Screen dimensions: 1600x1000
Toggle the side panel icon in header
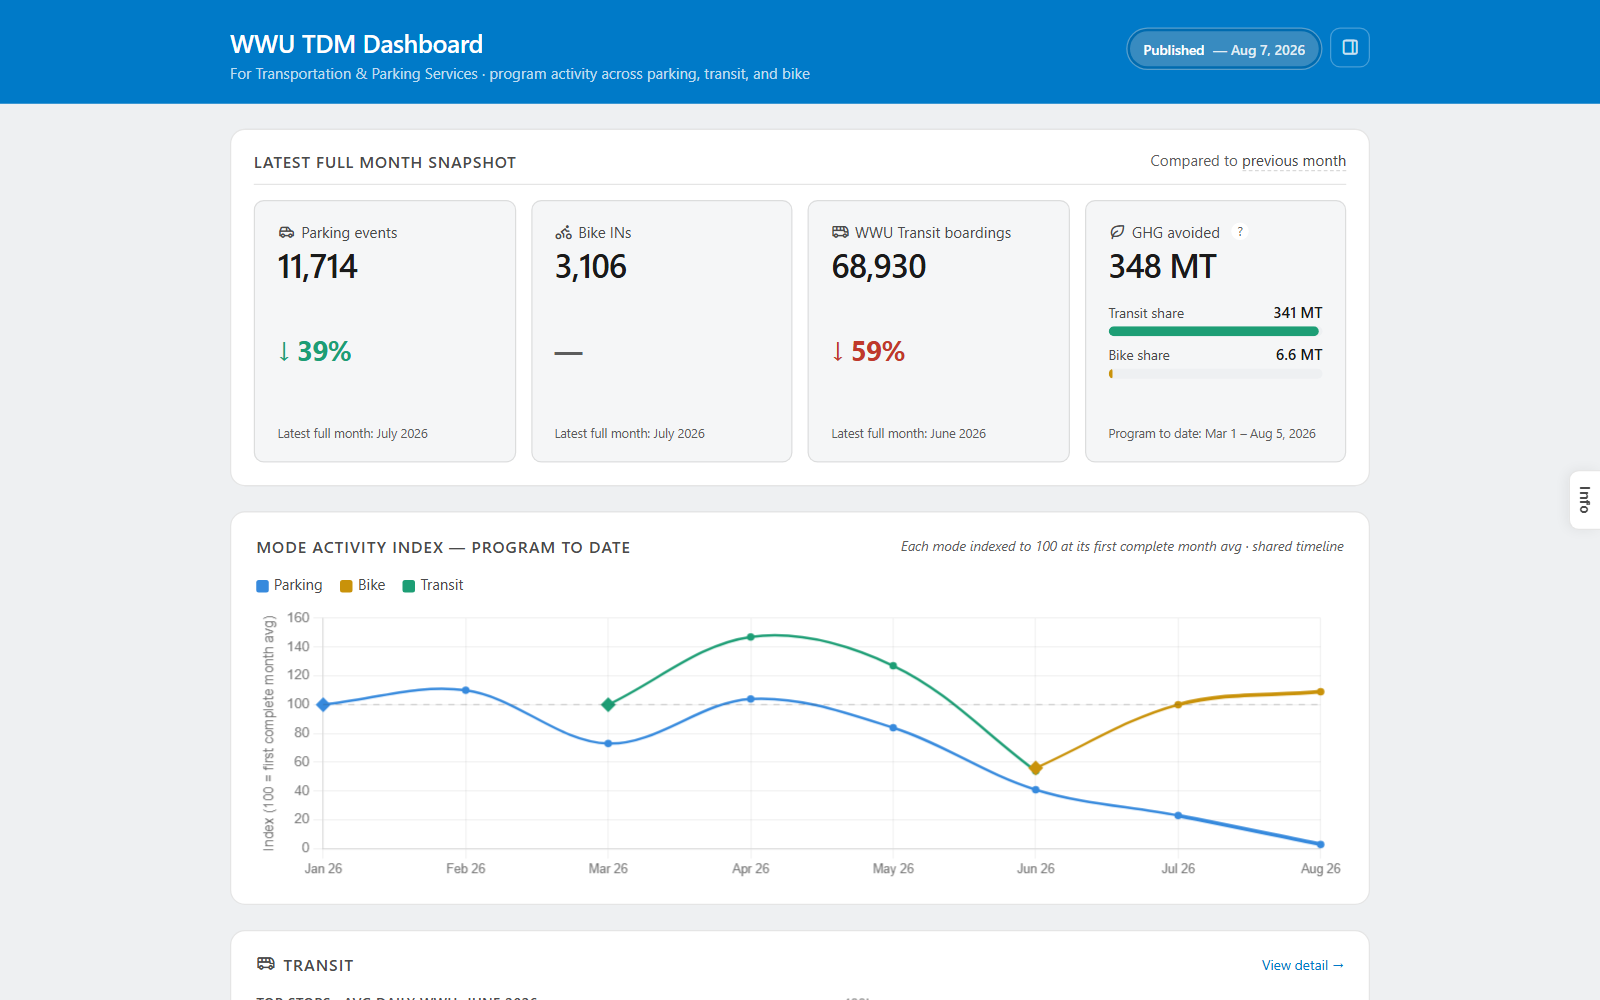(x=1349, y=48)
